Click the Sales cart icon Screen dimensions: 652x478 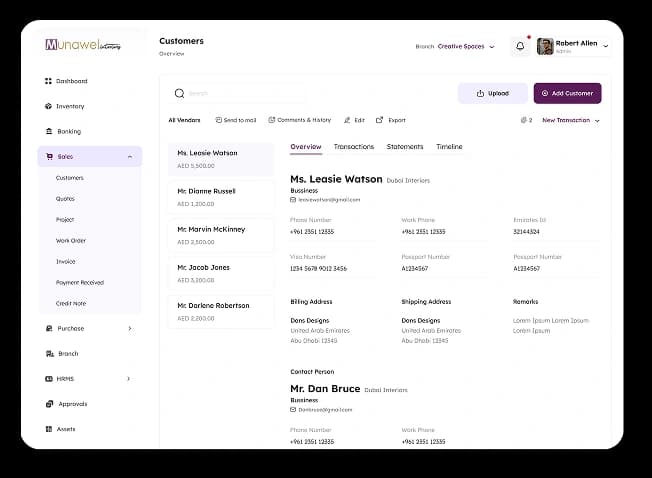pyautogui.click(x=49, y=156)
